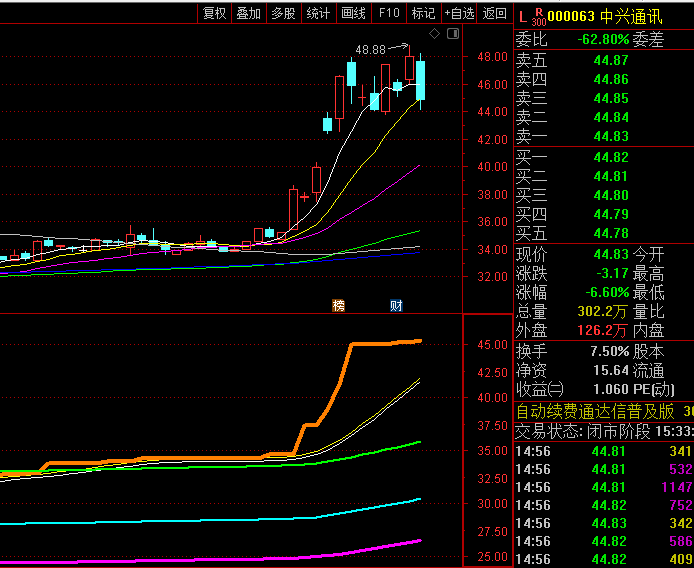Open the 统计 statistics tool
The width and height of the screenshot is (694, 568).
point(318,13)
